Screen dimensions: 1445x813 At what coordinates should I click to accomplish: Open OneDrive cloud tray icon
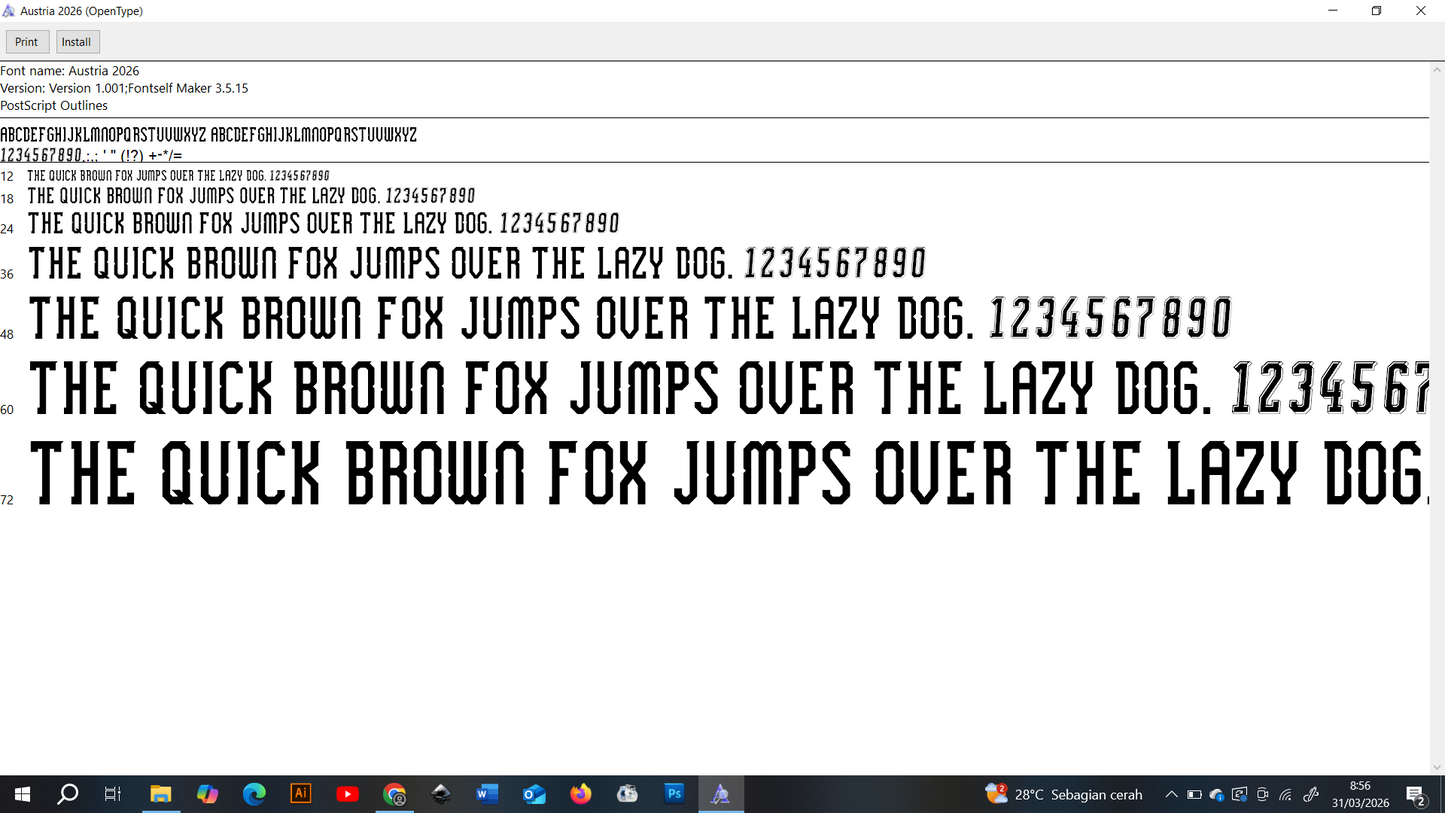tap(1217, 795)
